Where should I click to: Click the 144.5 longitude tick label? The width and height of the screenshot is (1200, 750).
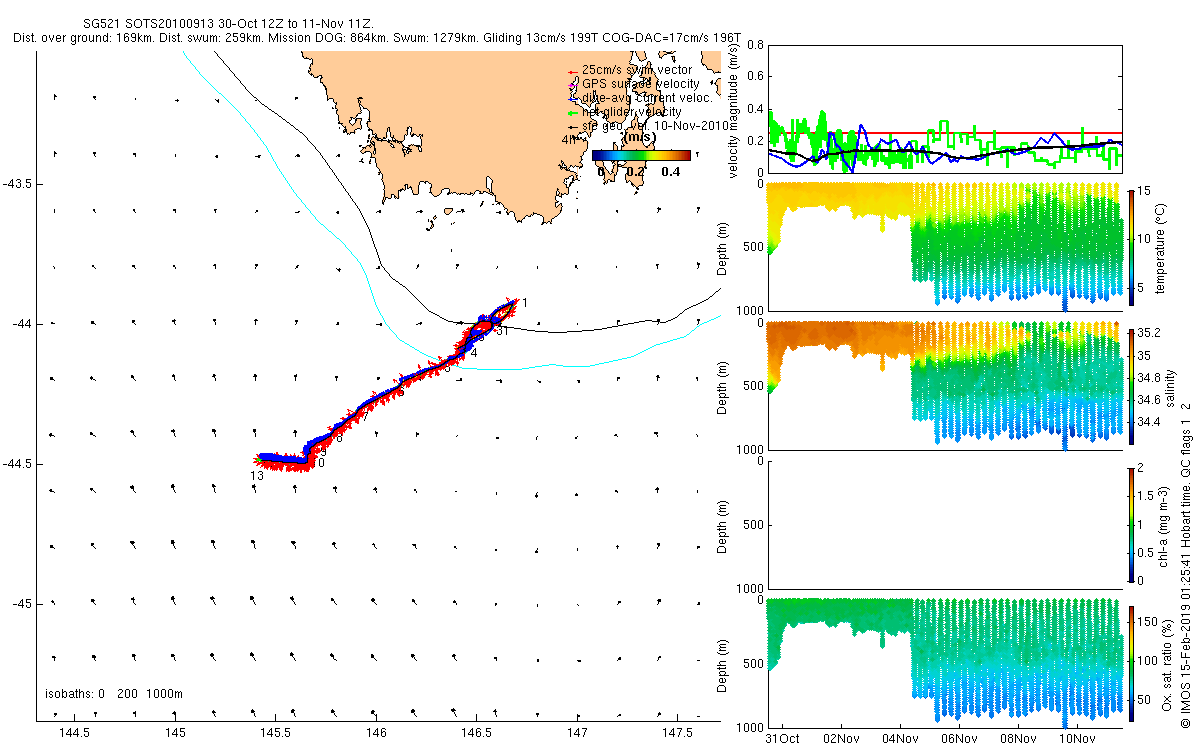pyautogui.click(x=74, y=733)
